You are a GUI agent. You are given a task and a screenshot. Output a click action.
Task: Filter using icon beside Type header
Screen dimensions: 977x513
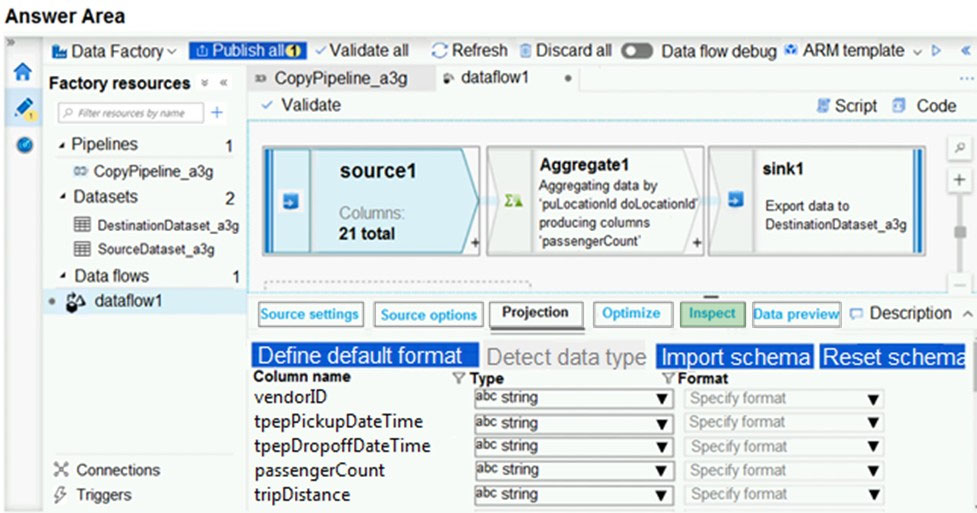point(459,378)
